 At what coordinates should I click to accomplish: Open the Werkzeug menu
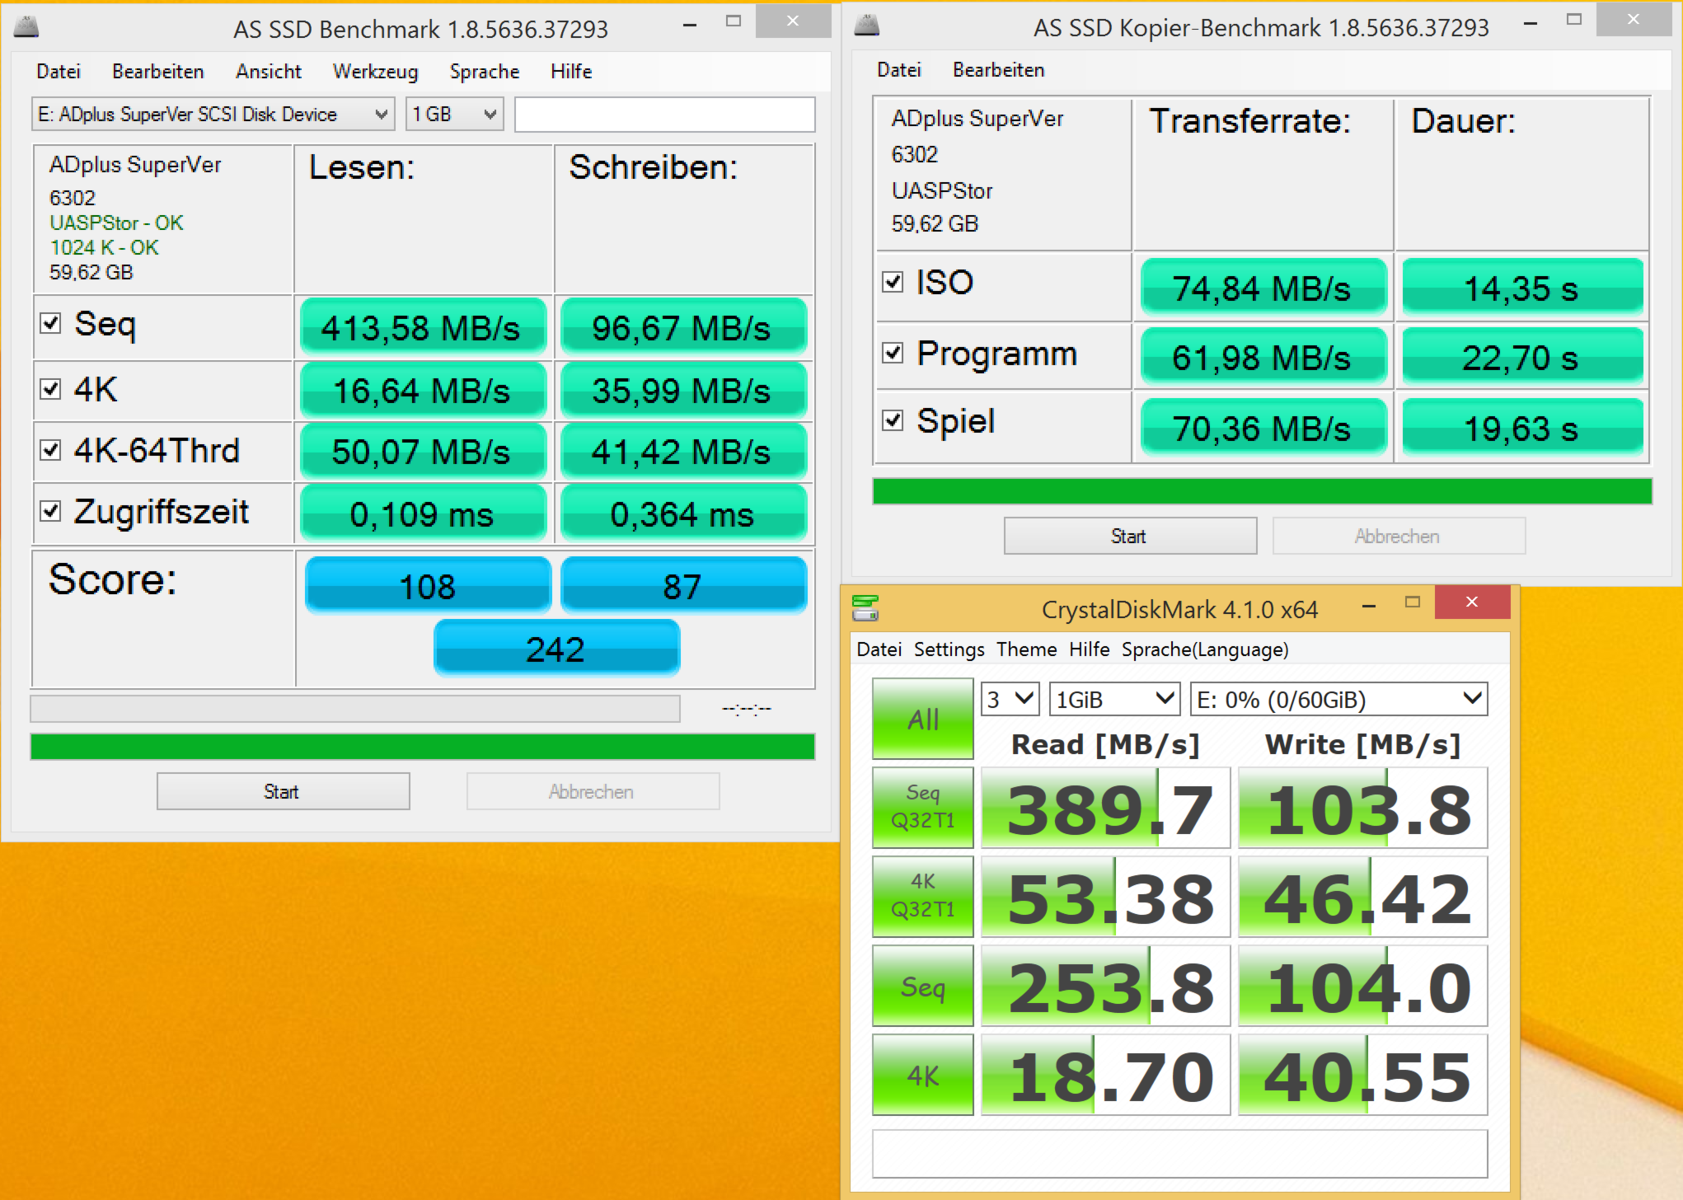click(x=375, y=71)
